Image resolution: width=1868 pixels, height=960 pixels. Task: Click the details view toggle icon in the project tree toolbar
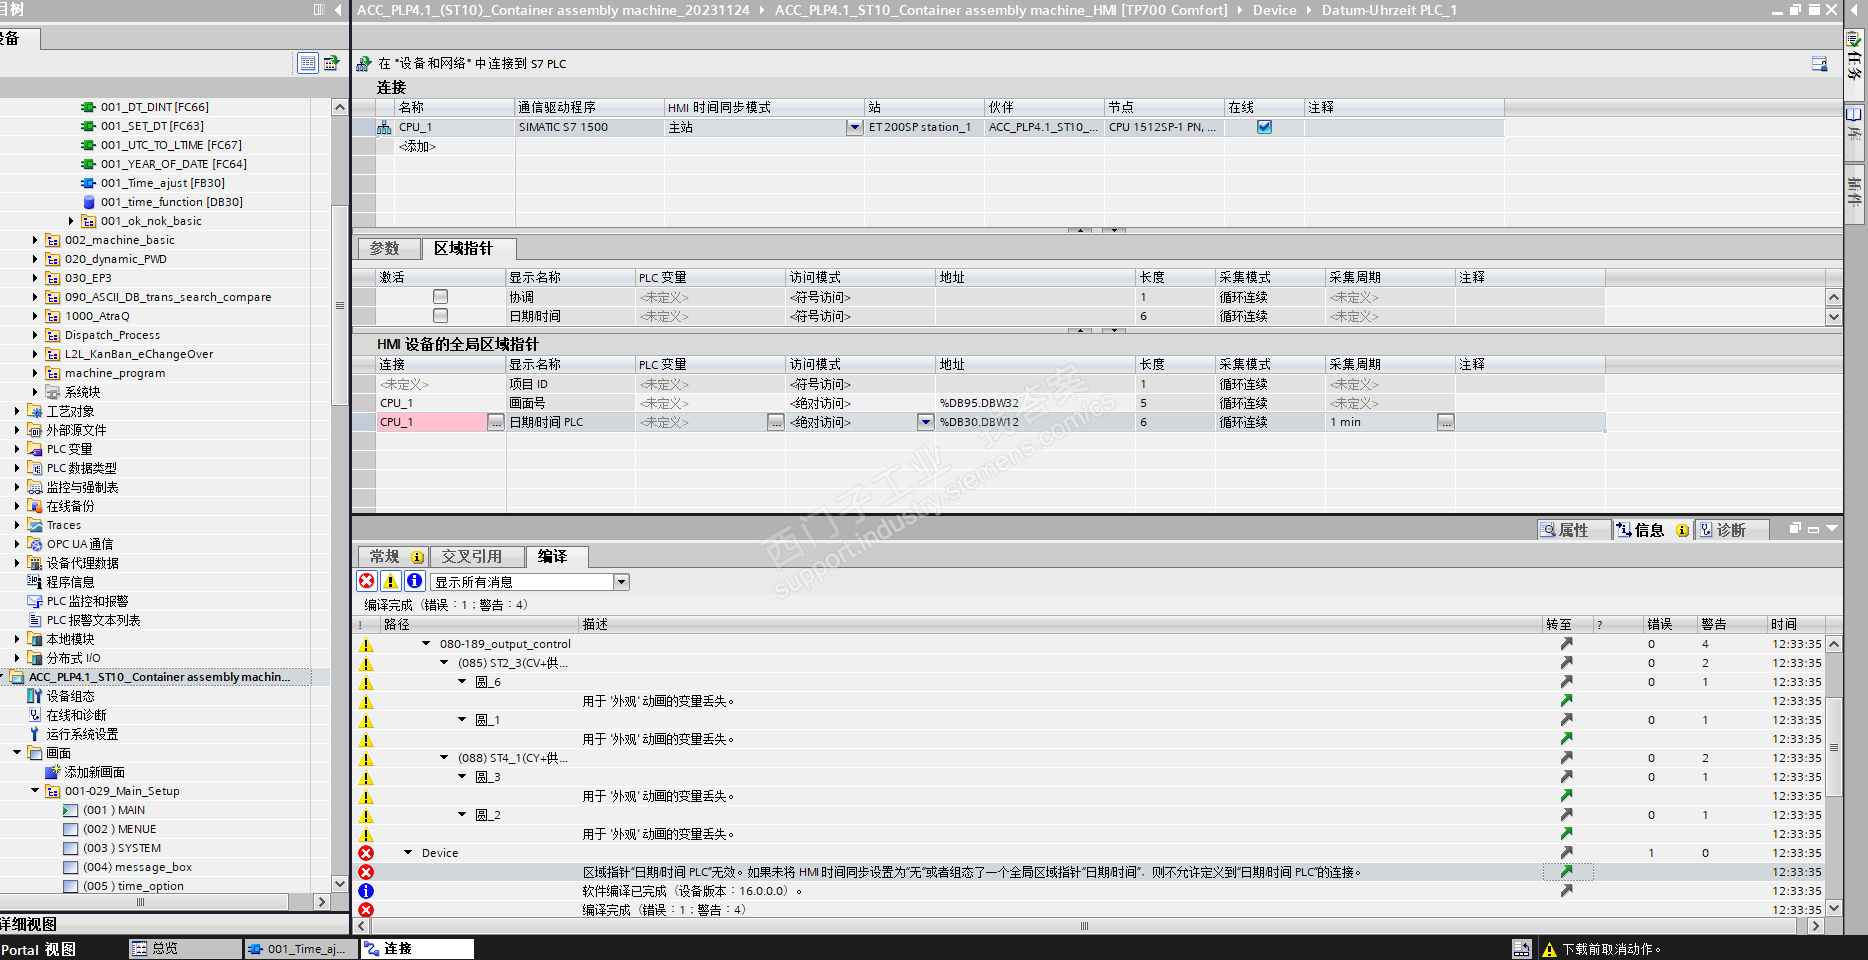click(308, 63)
